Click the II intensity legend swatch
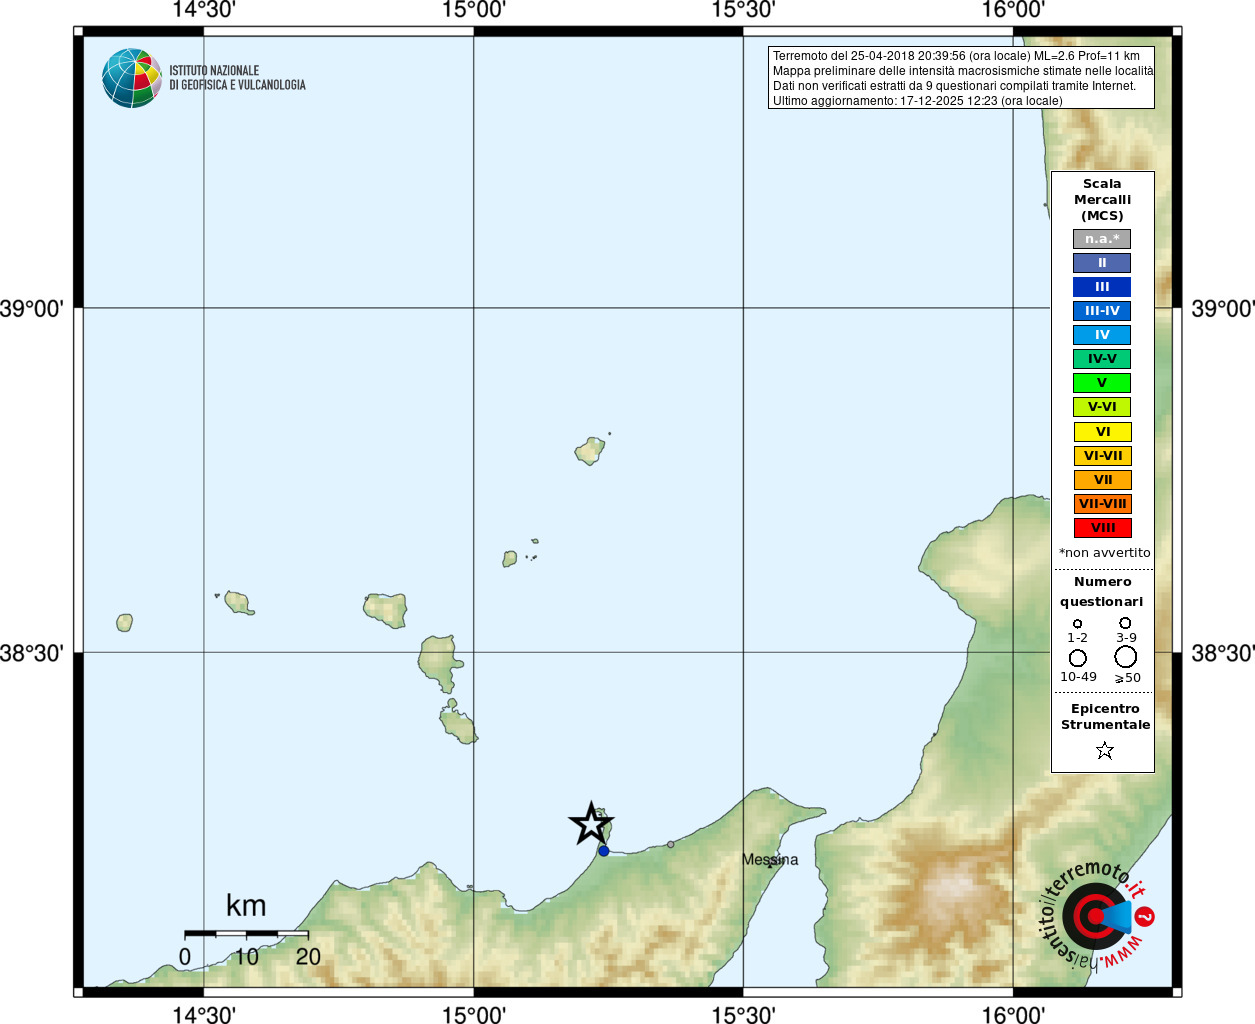The width and height of the screenshot is (1255, 1024). [1102, 263]
